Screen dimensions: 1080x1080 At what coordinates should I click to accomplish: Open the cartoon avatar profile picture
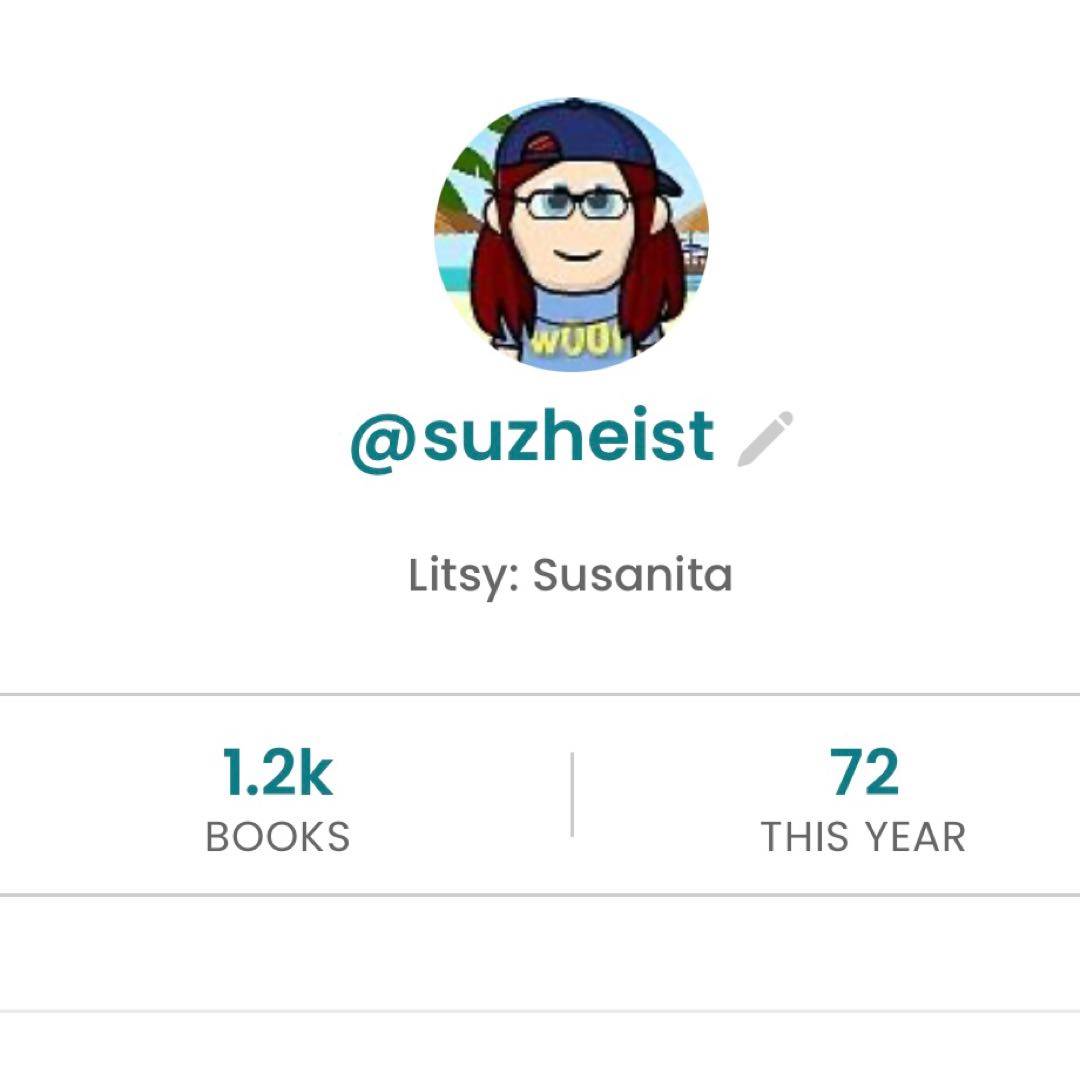571,235
